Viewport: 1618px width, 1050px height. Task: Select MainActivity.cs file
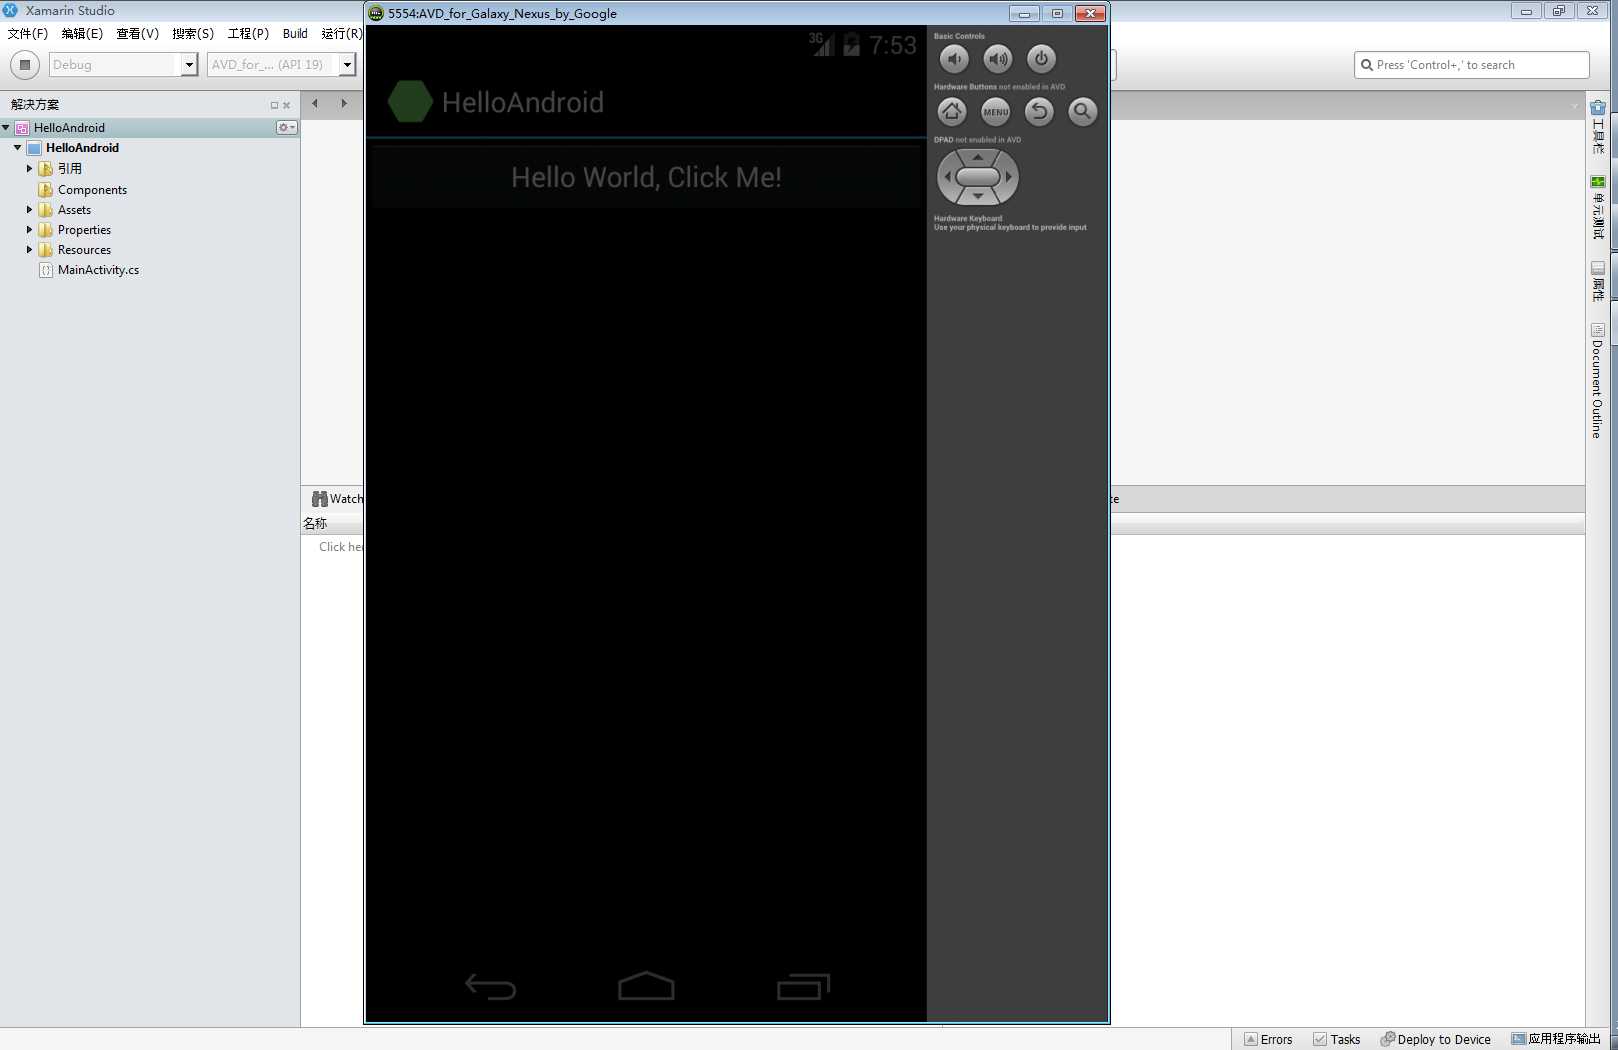(x=98, y=270)
